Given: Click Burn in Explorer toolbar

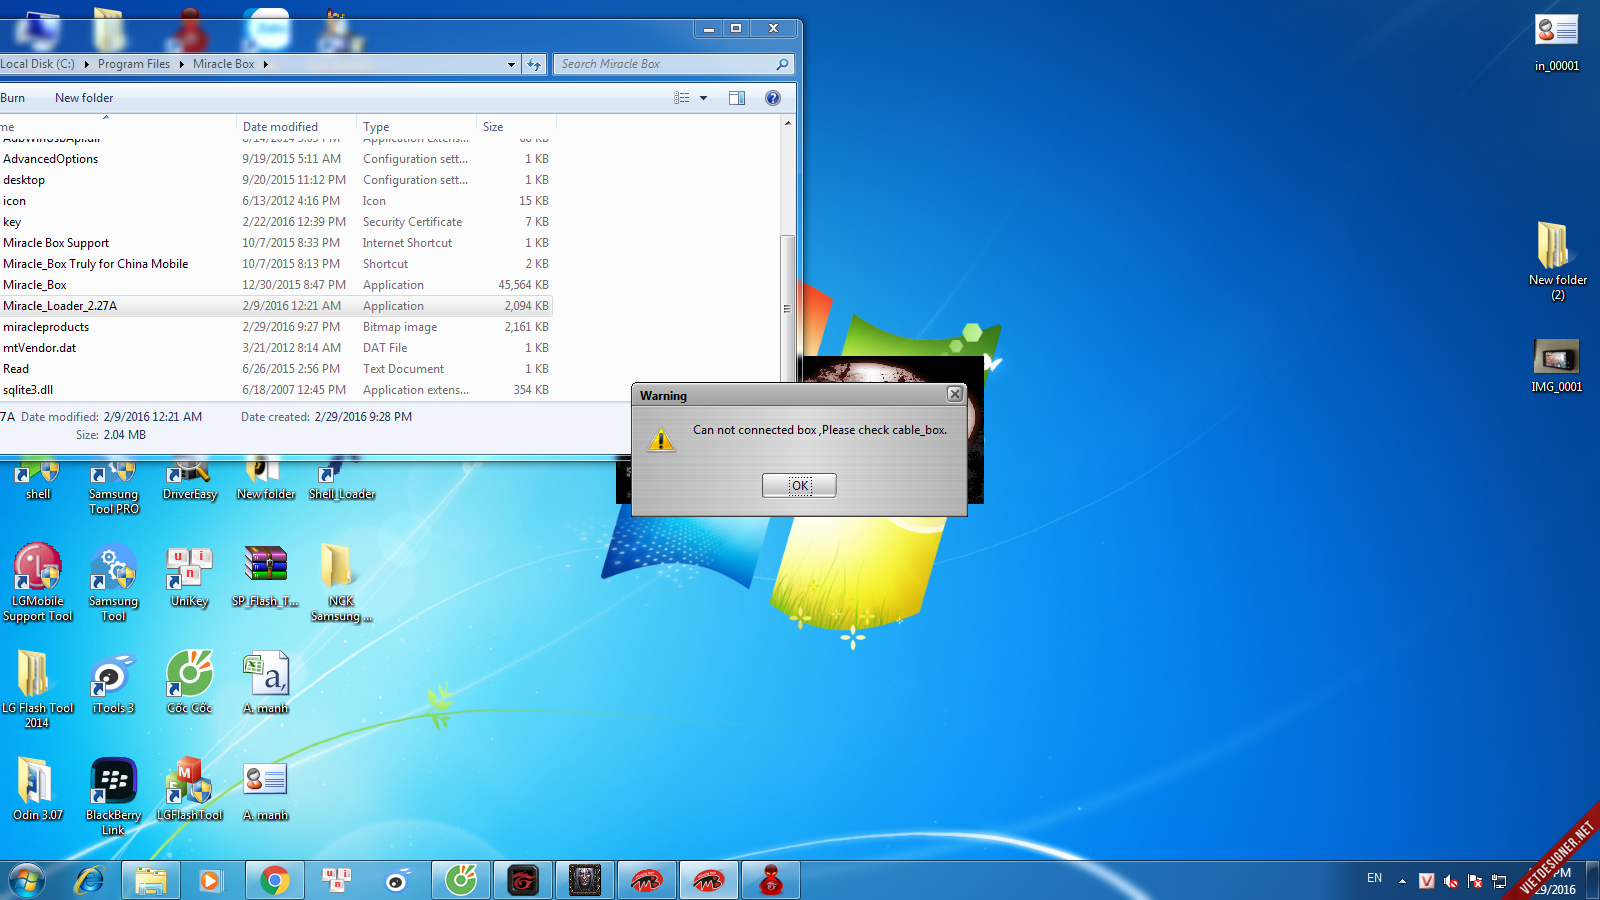Looking at the screenshot, I should tap(12, 98).
